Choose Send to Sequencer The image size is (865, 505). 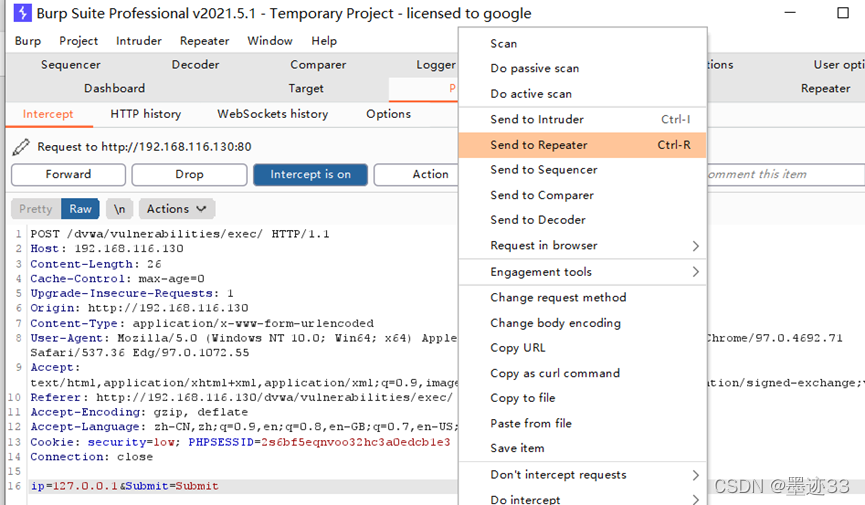coord(583,170)
